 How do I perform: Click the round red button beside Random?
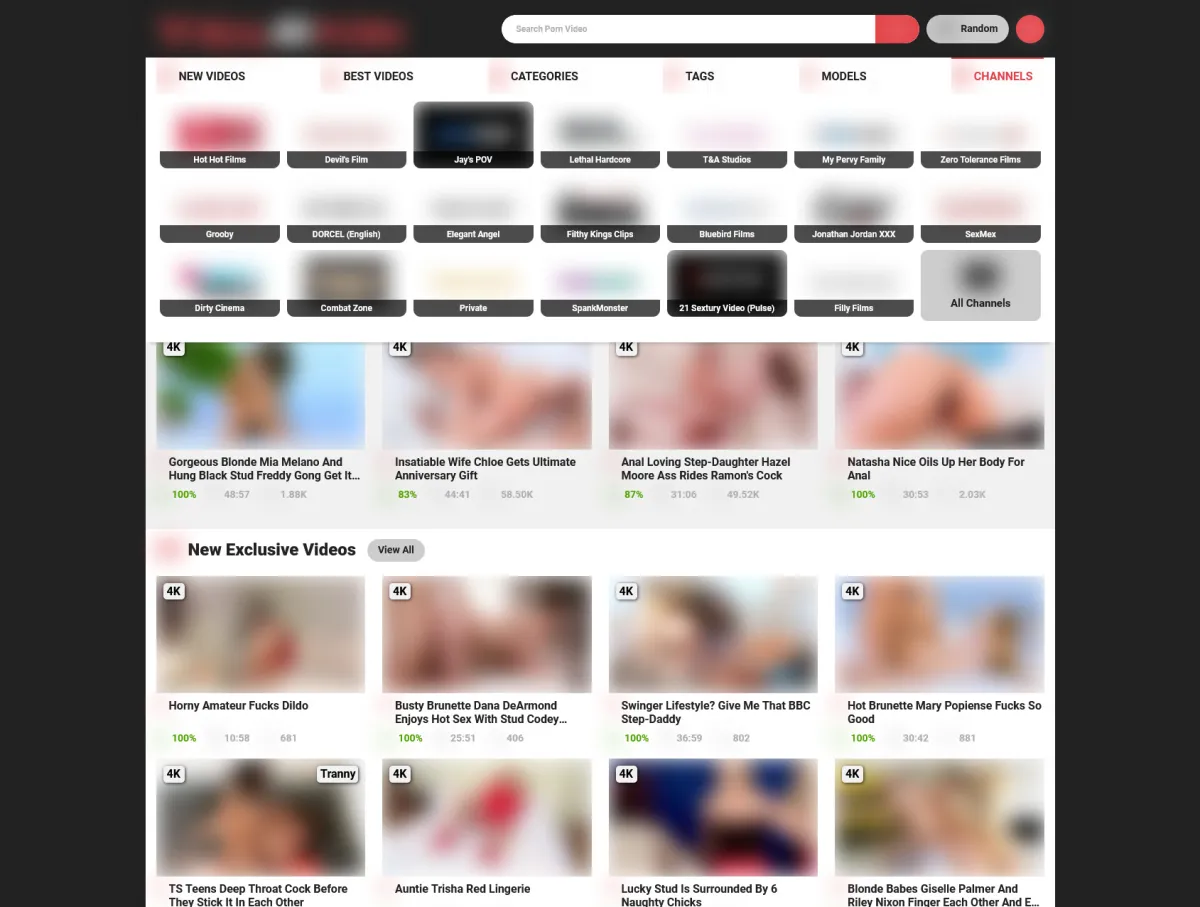1029,29
